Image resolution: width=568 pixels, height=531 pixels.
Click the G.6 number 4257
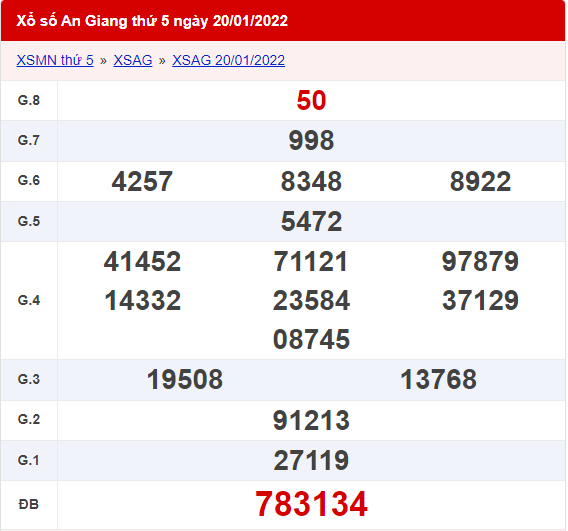(142, 181)
